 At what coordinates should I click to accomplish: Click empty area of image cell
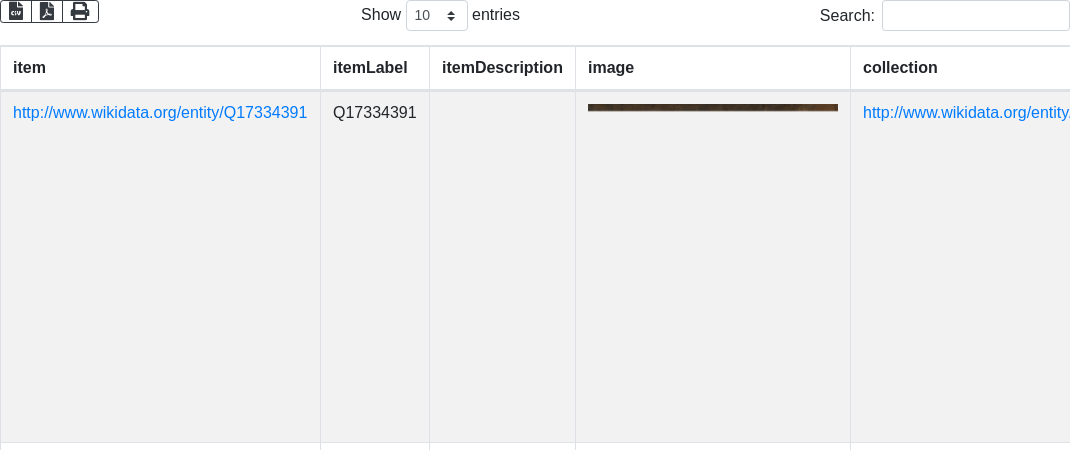(x=713, y=273)
